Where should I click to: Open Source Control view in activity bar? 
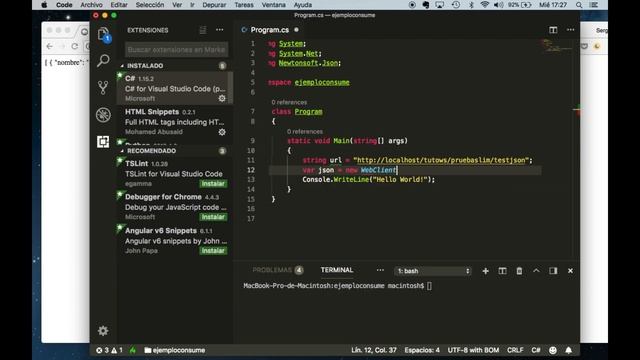tap(103, 87)
